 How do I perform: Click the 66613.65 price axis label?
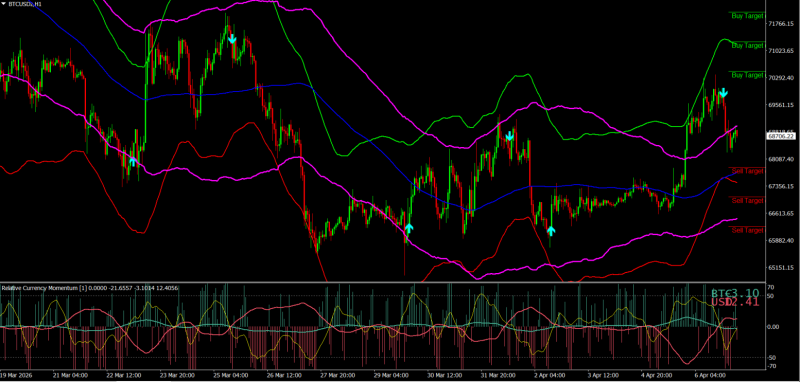click(782, 213)
